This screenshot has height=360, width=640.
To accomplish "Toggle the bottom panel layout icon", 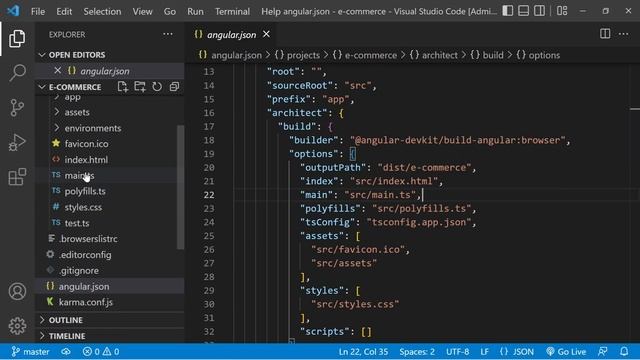I will [x=524, y=11].
